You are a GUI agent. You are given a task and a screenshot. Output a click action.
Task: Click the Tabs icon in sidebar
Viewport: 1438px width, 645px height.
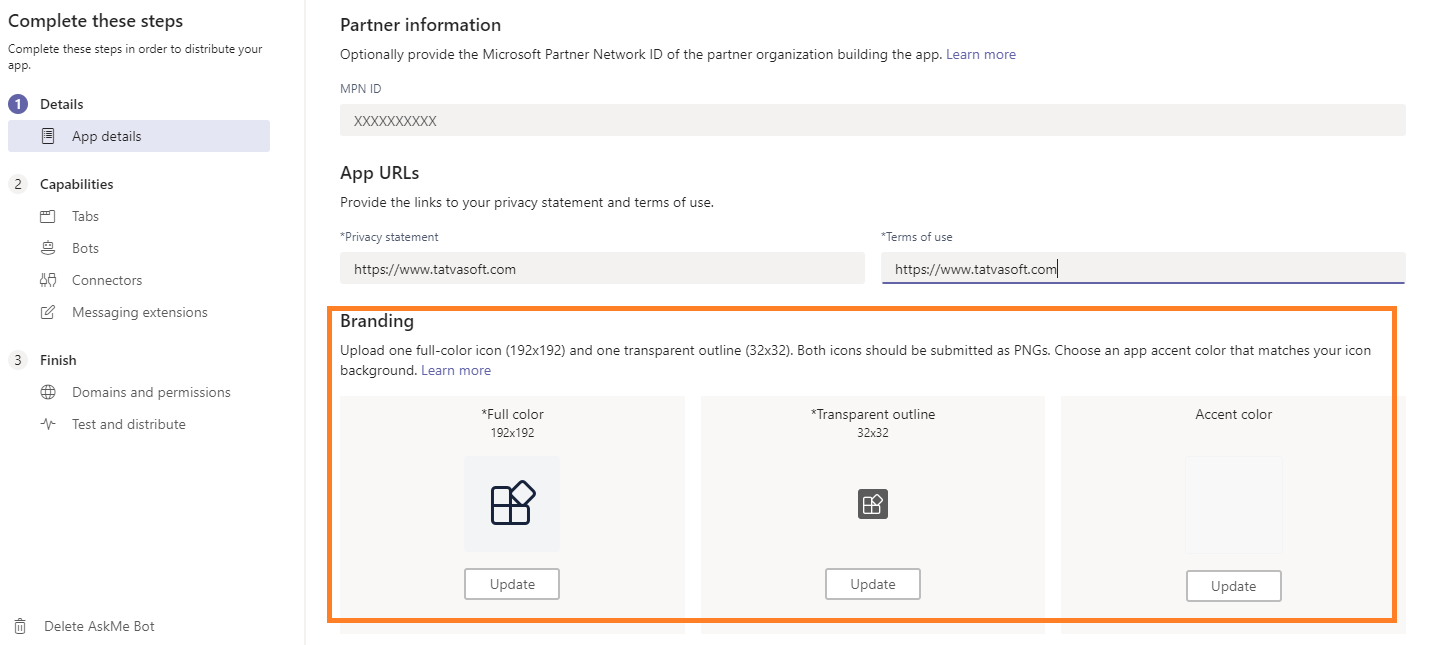tap(48, 216)
